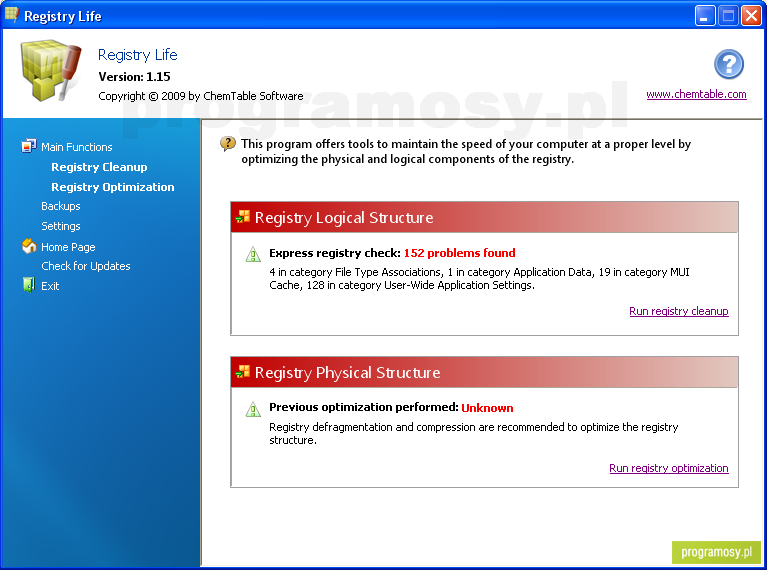Click the red '152 problems found' text
The image size is (767, 570).
(x=459, y=253)
